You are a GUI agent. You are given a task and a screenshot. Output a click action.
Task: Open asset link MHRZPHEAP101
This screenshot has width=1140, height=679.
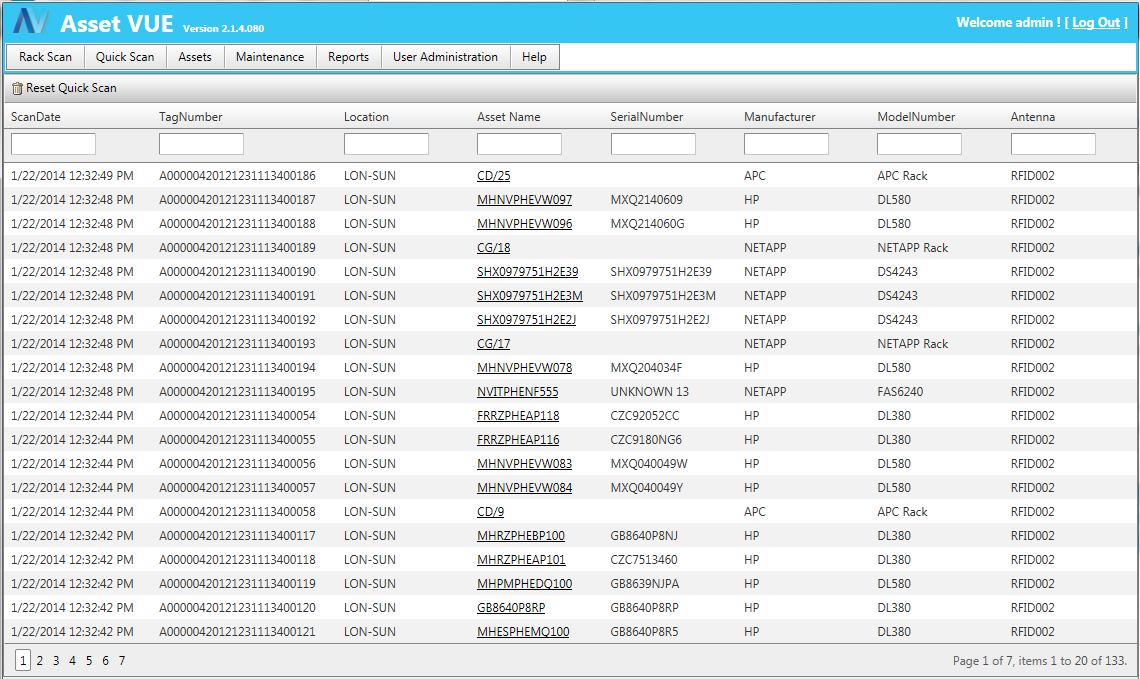pos(521,560)
